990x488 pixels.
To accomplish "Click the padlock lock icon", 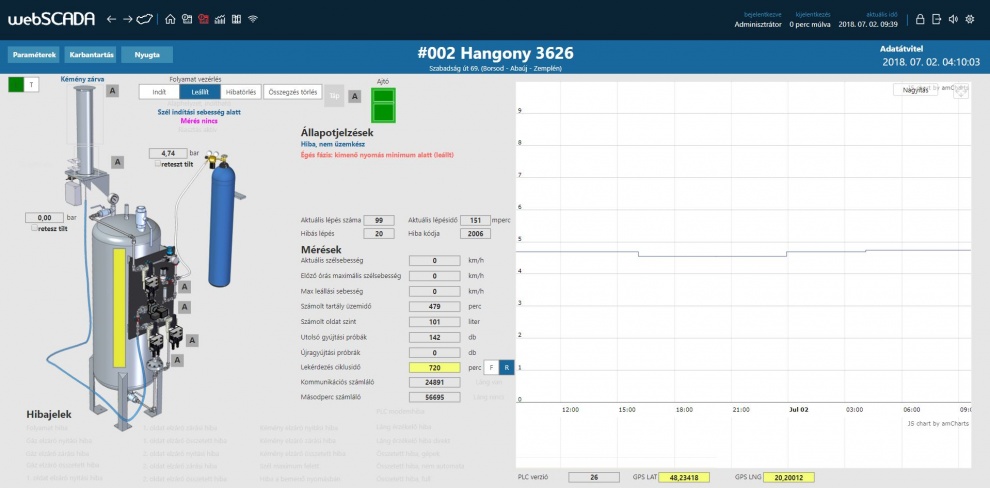I will pos(919,19).
